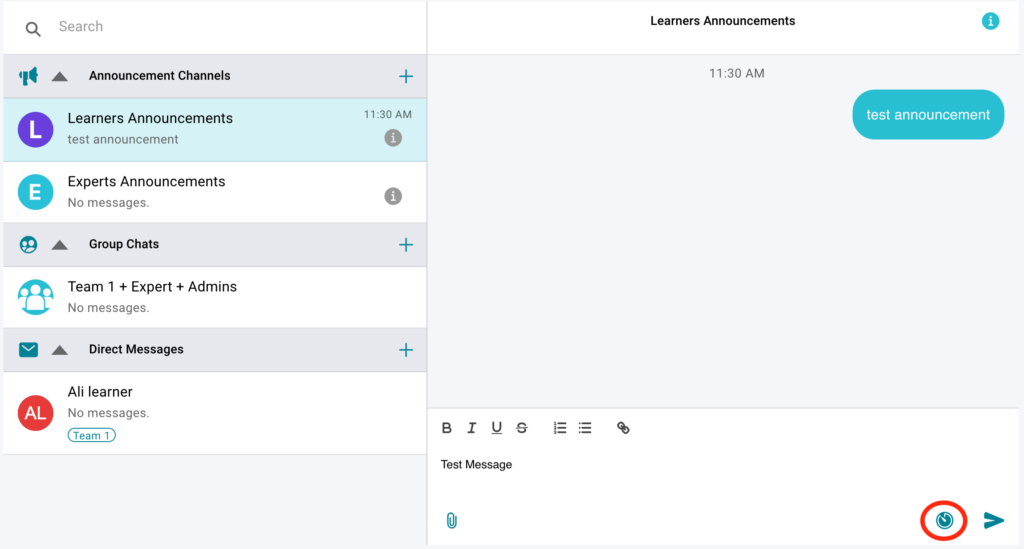Viewport: 1024px width, 549px height.
Task: Toggle bold formatting
Action: tap(447, 428)
